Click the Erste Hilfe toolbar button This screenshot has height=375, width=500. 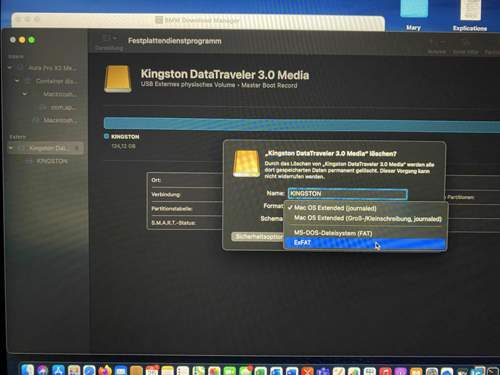click(x=466, y=47)
